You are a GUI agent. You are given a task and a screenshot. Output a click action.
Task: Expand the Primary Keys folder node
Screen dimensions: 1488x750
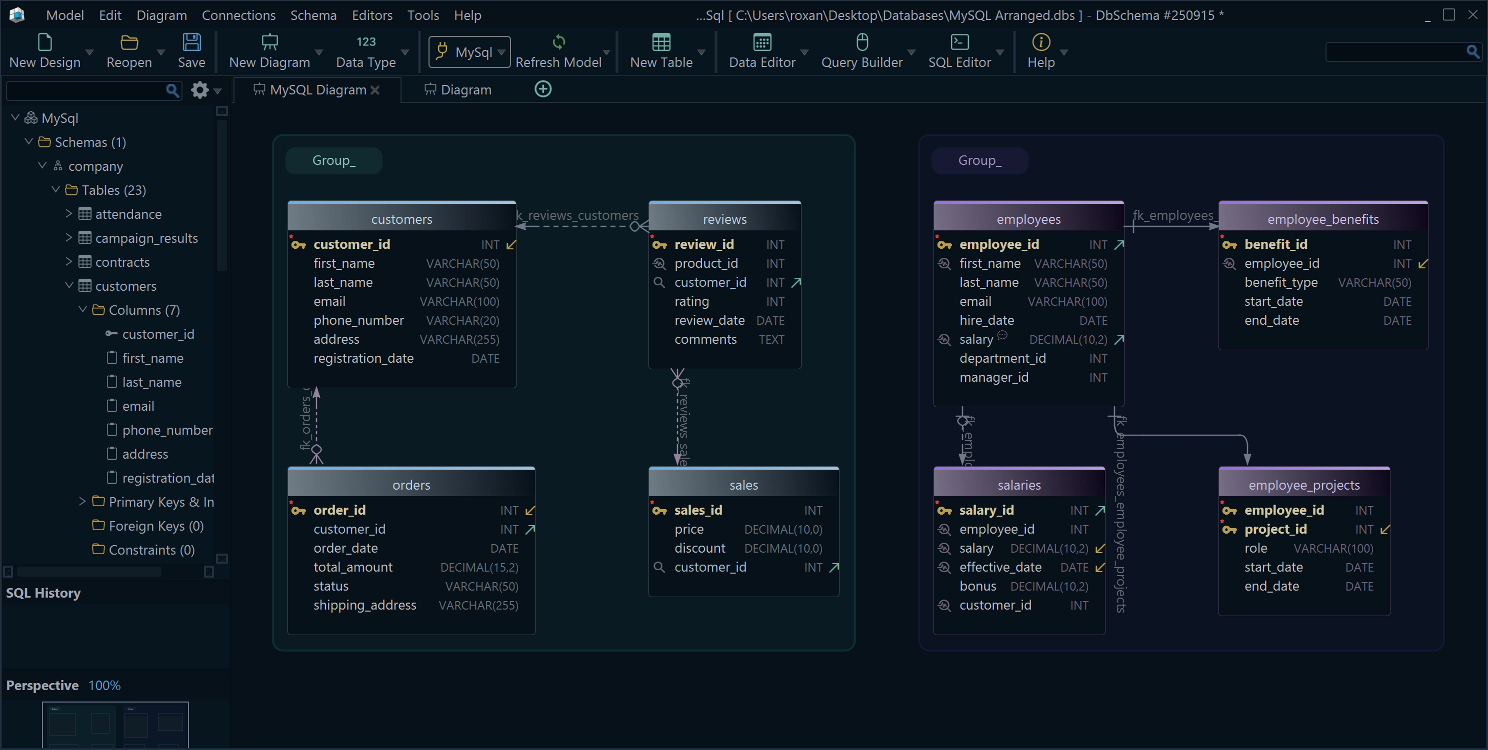[83, 502]
